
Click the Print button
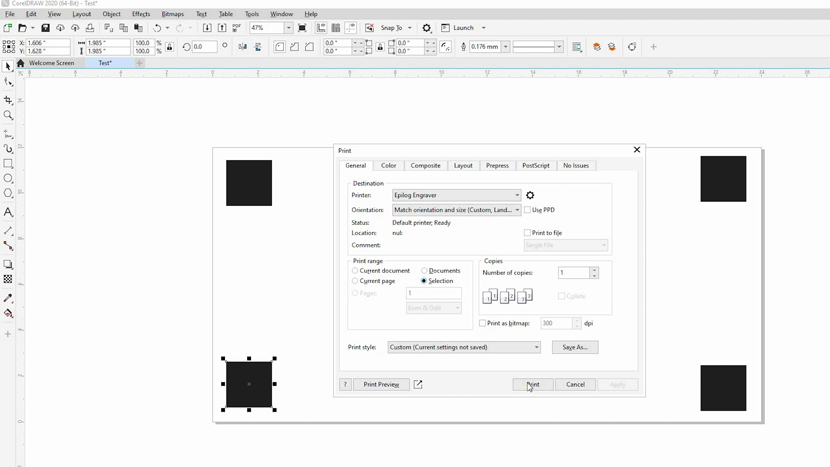(x=532, y=384)
